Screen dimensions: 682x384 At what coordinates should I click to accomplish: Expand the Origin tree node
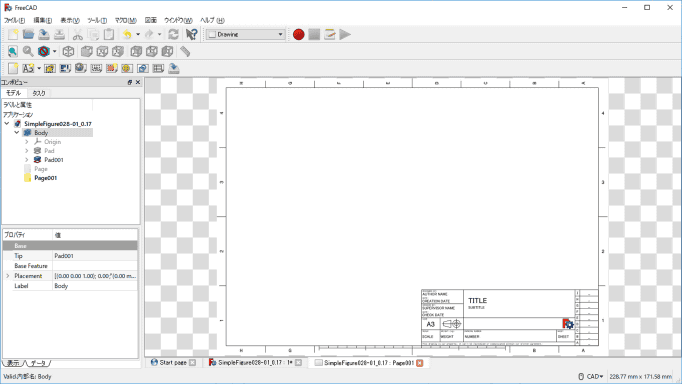(27, 142)
